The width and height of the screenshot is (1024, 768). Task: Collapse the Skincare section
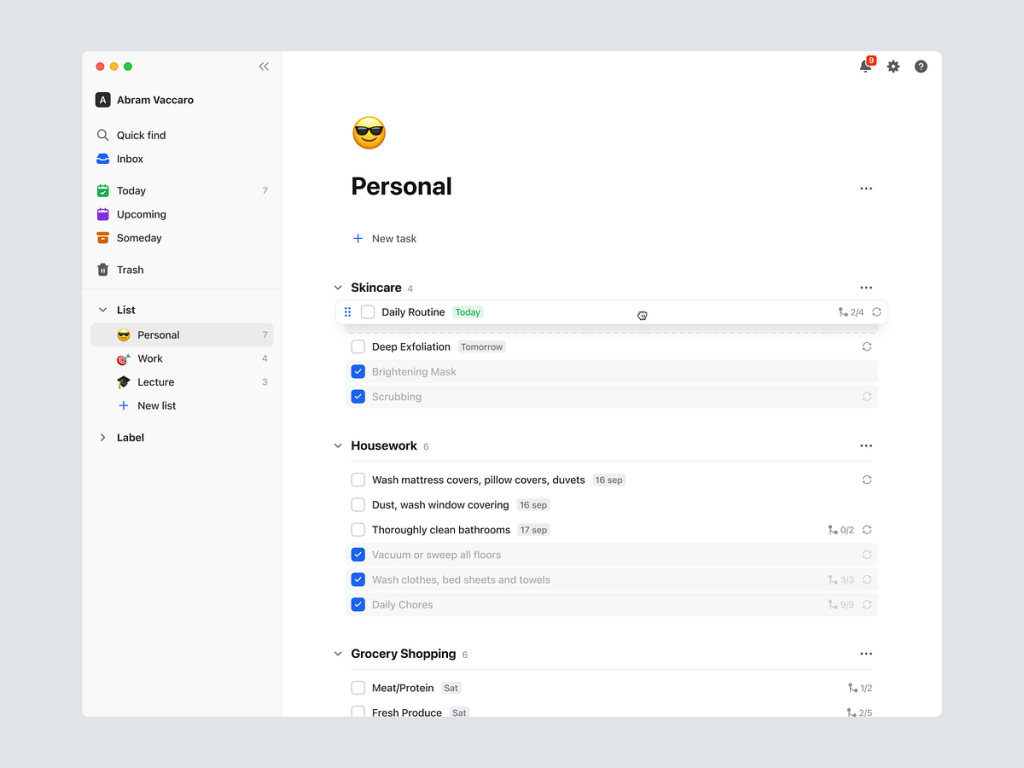[x=338, y=288]
